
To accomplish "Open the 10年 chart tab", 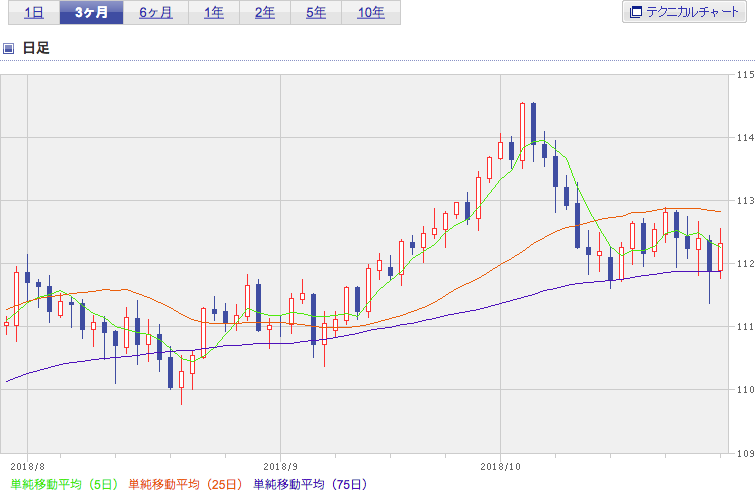I will coord(371,13).
